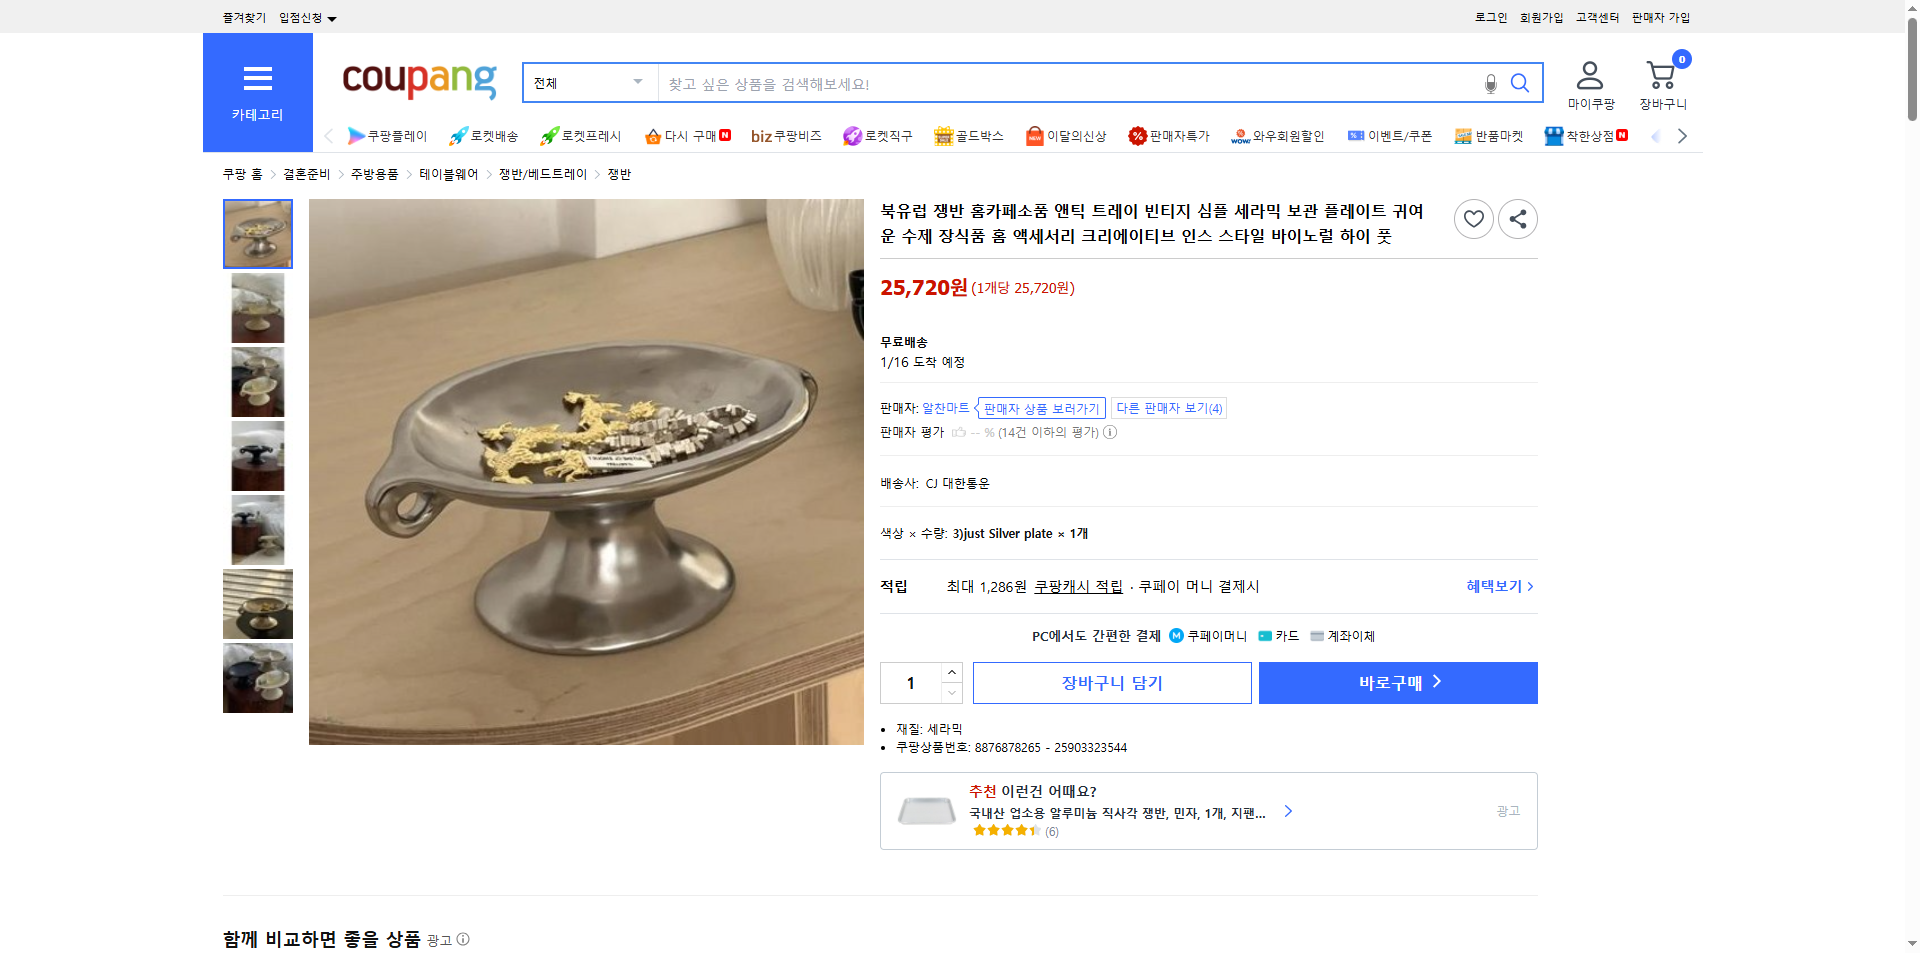Increase quantity with the up stepper arrow
This screenshot has height=953, width=1920.
pos(951,671)
